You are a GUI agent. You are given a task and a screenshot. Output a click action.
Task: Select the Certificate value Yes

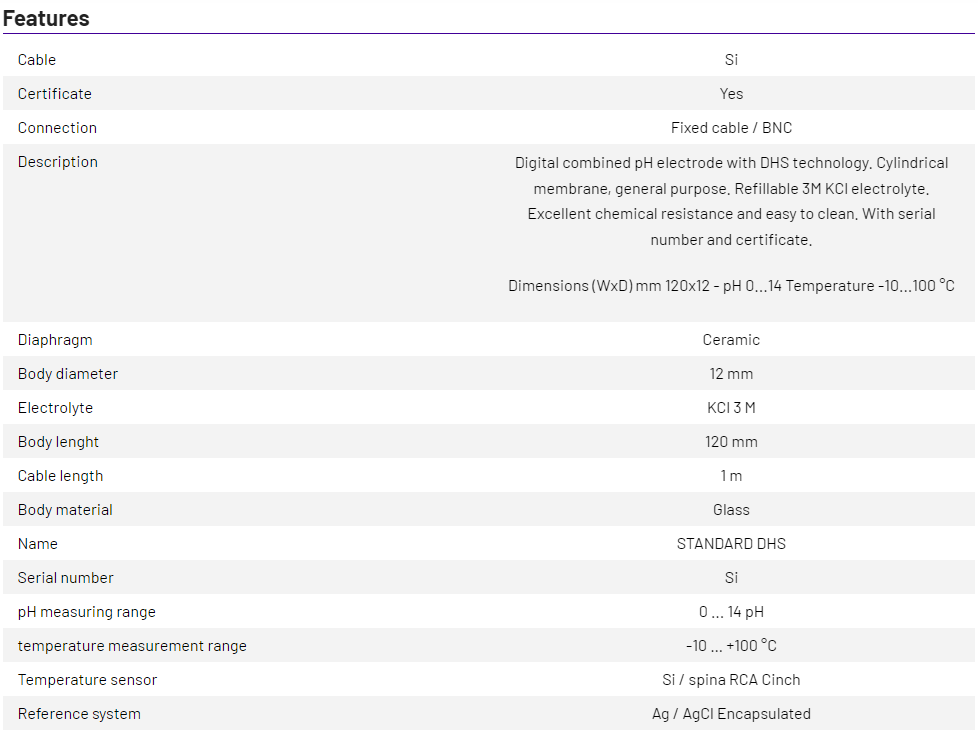tap(731, 94)
